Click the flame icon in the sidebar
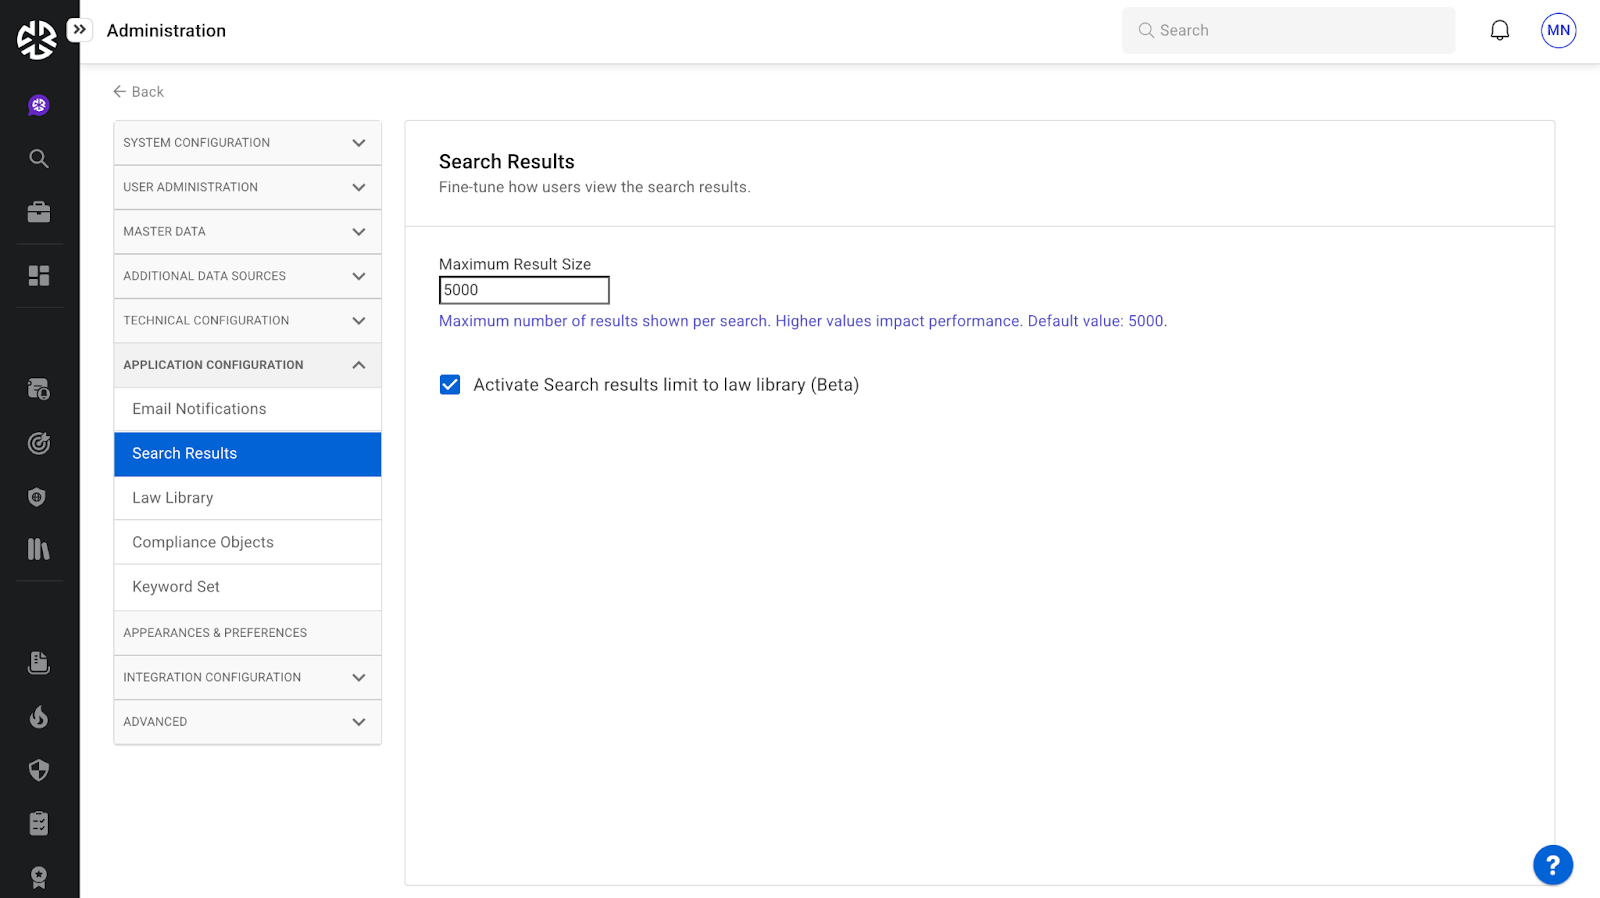The width and height of the screenshot is (1600, 898). tap(39, 716)
